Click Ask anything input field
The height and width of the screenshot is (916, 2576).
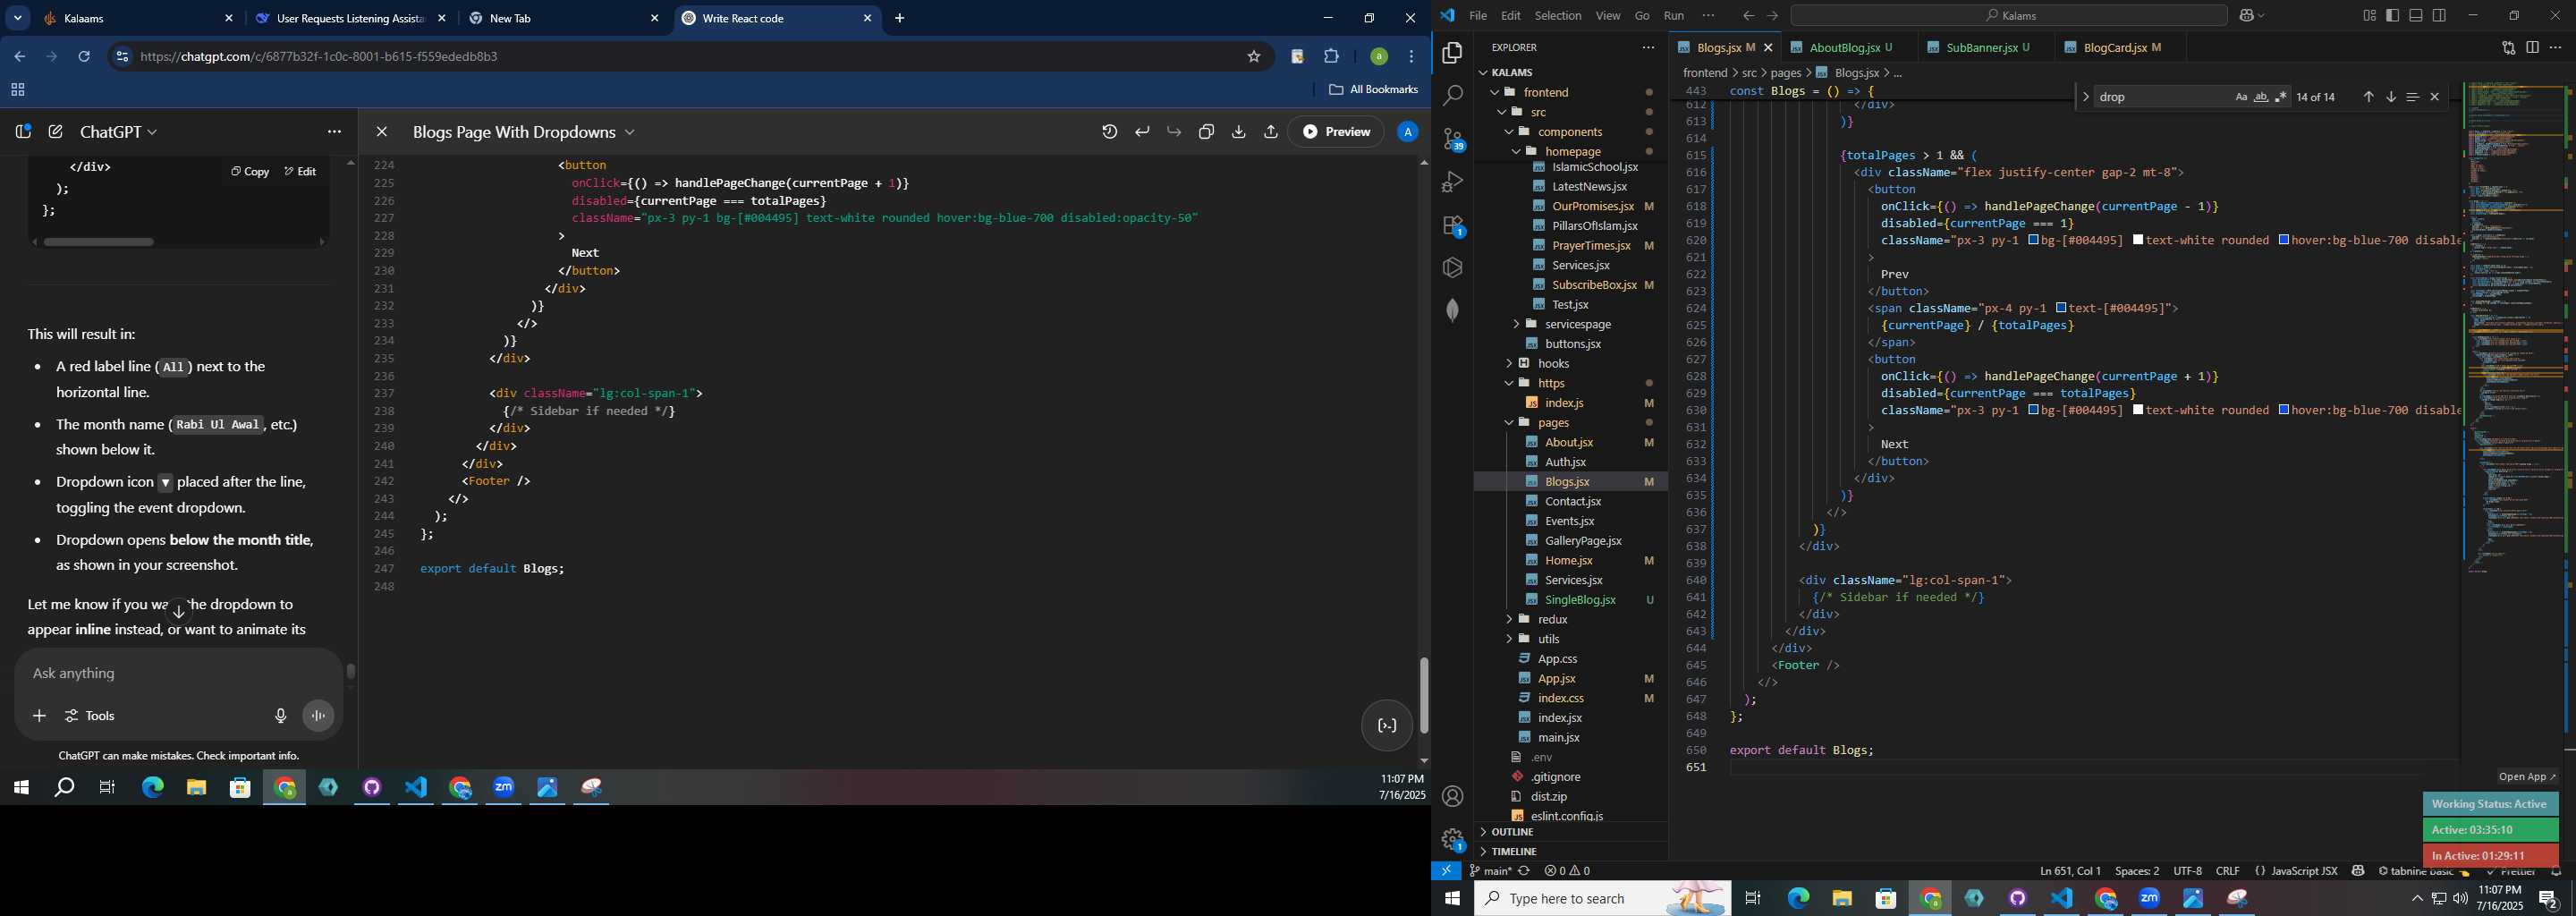pos(178,674)
